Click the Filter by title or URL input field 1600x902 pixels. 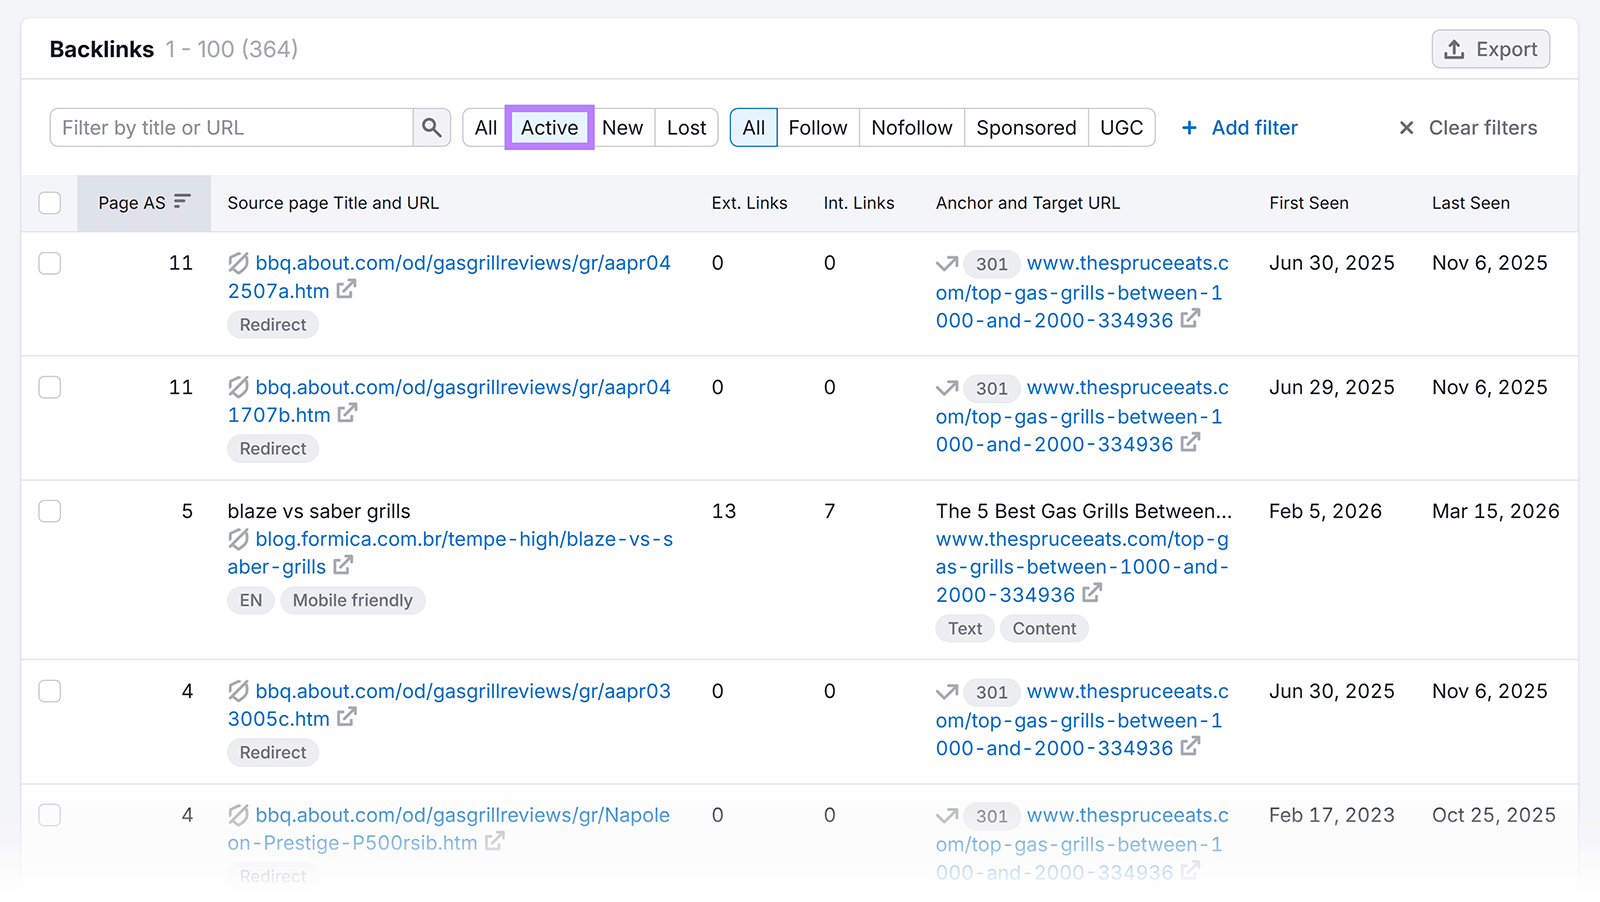tap(230, 127)
